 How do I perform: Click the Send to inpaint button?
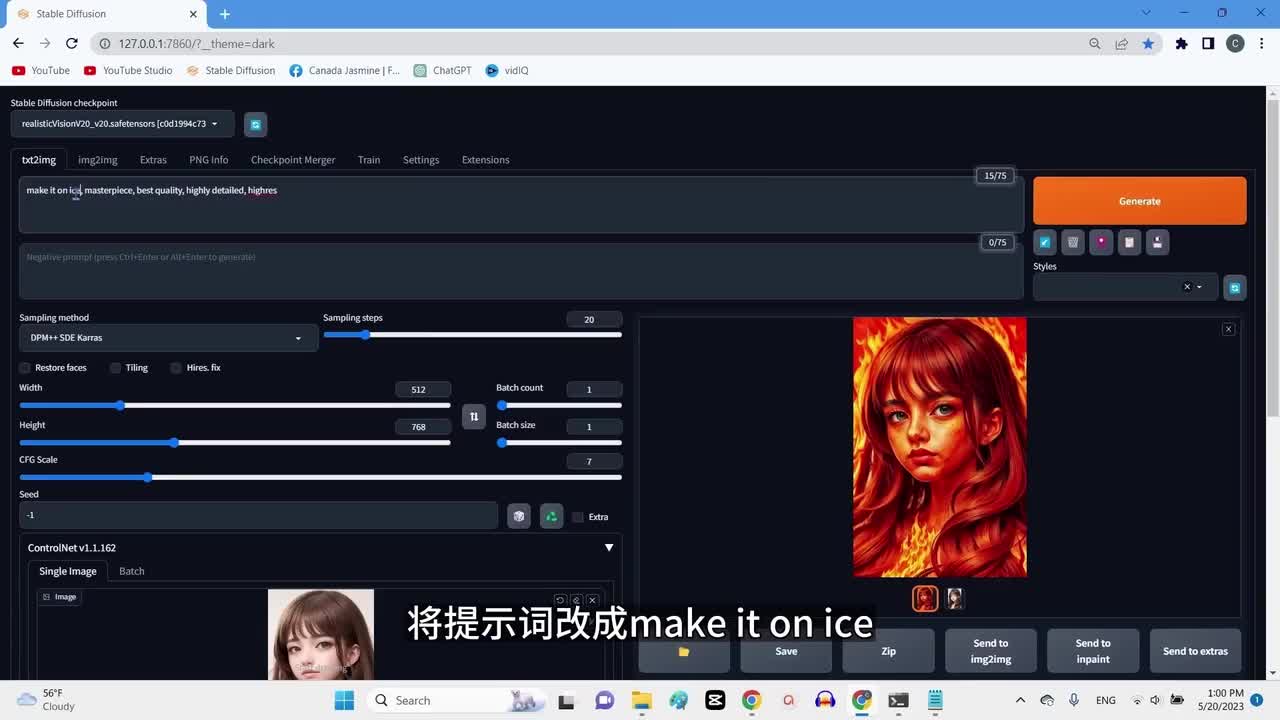tap(1093, 651)
